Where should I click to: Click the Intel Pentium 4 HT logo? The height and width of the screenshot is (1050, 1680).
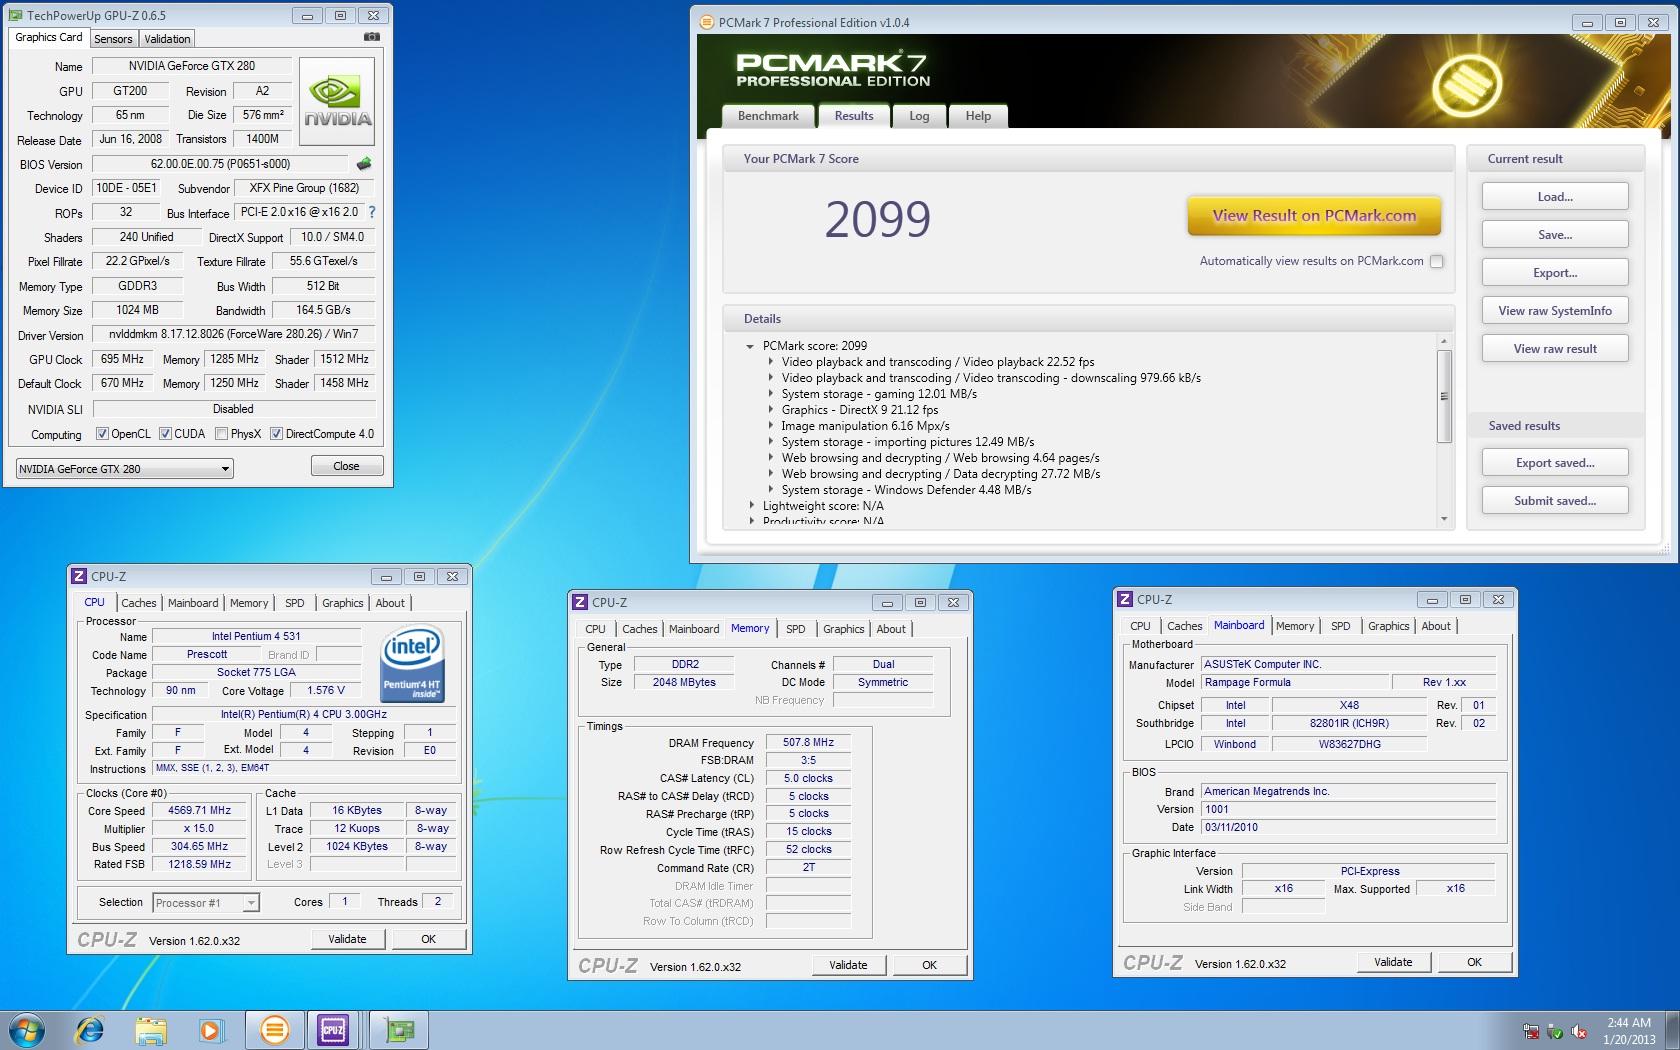pos(412,664)
